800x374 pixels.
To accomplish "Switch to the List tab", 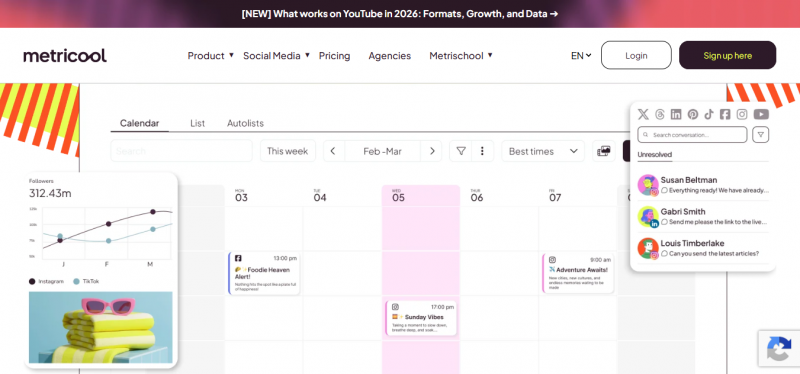I will click(x=197, y=123).
